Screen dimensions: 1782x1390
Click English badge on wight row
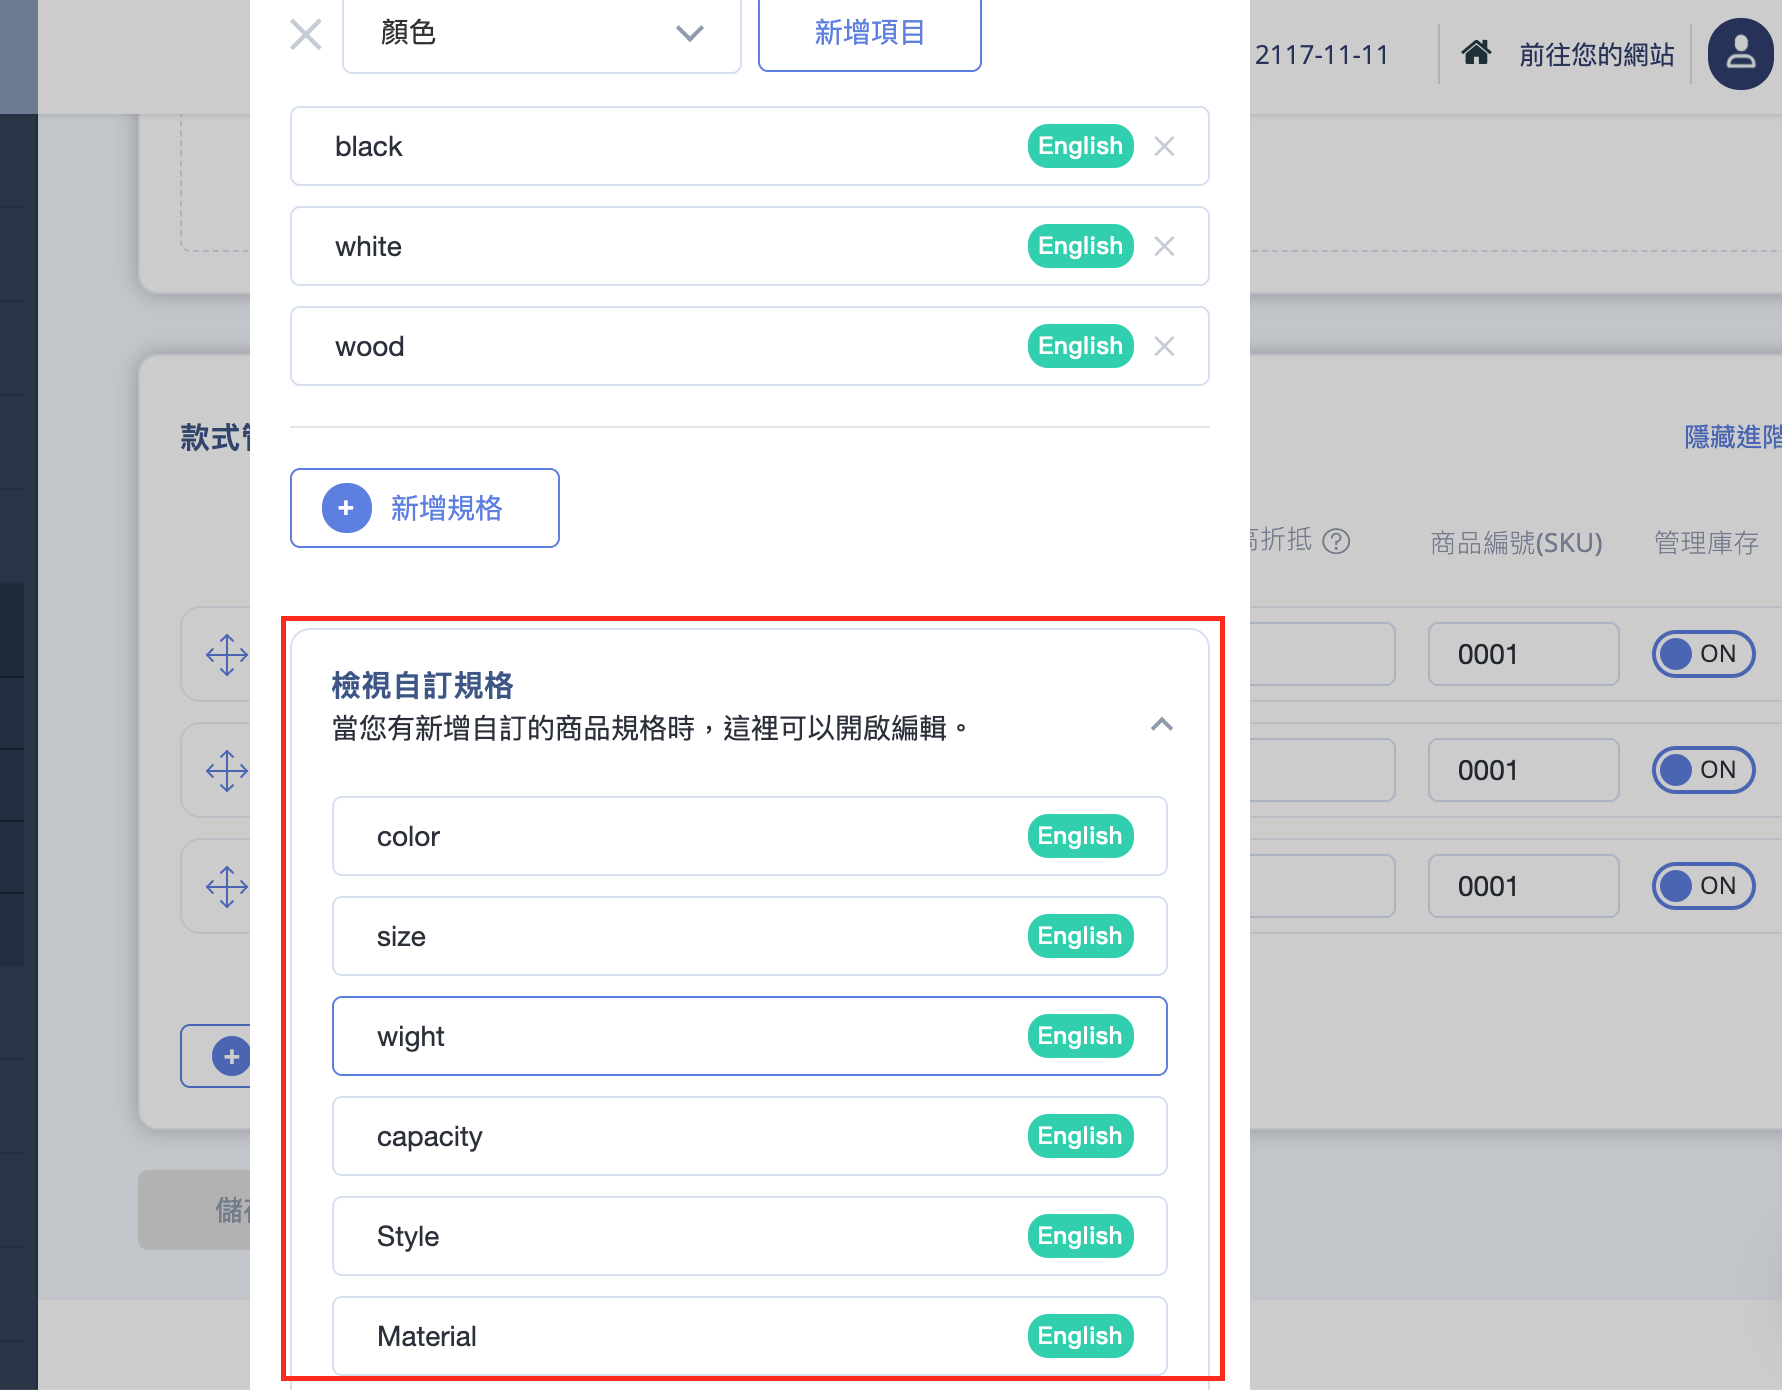pyautogui.click(x=1080, y=1036)
